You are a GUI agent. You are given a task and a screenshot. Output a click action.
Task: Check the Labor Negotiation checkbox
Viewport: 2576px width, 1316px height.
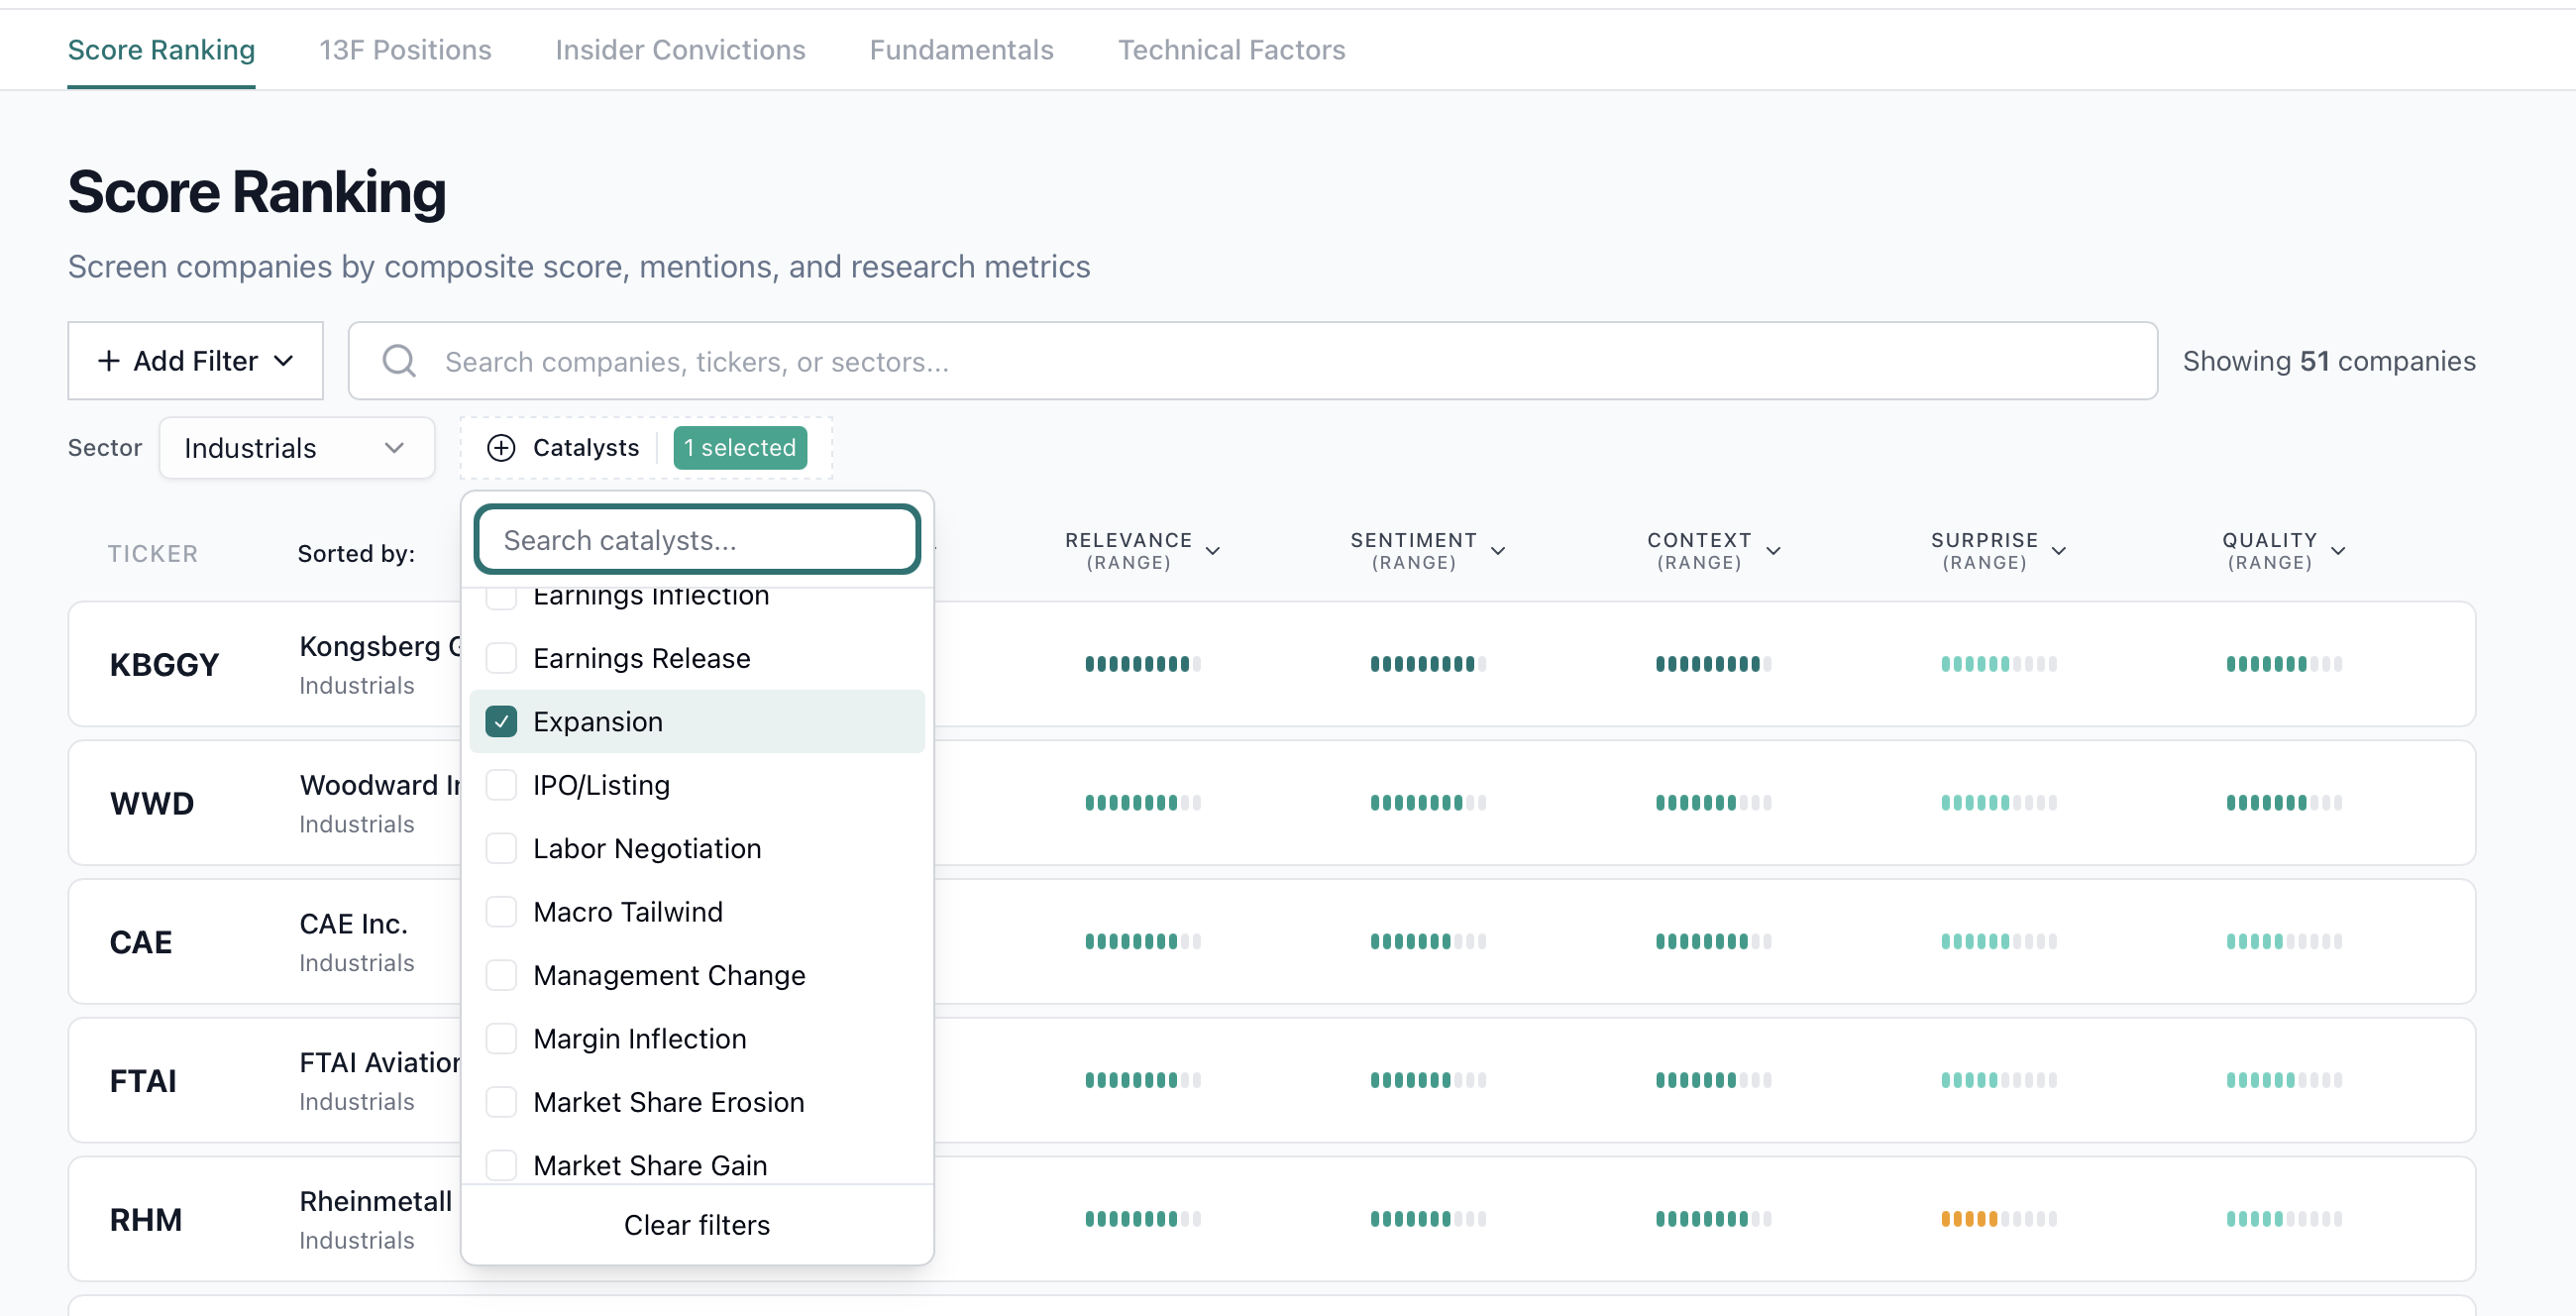coord(501,848)
